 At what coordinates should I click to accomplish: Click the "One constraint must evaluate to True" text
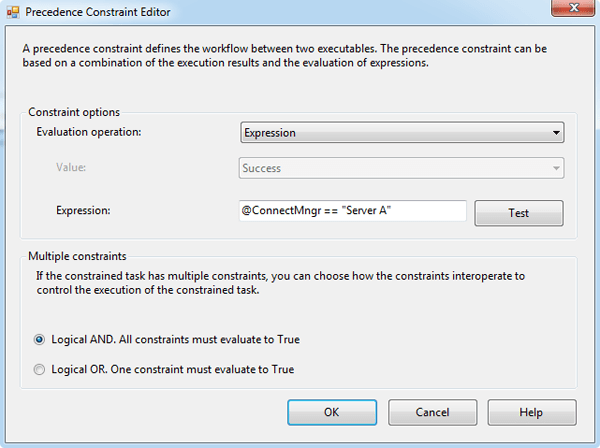(202, 370)
